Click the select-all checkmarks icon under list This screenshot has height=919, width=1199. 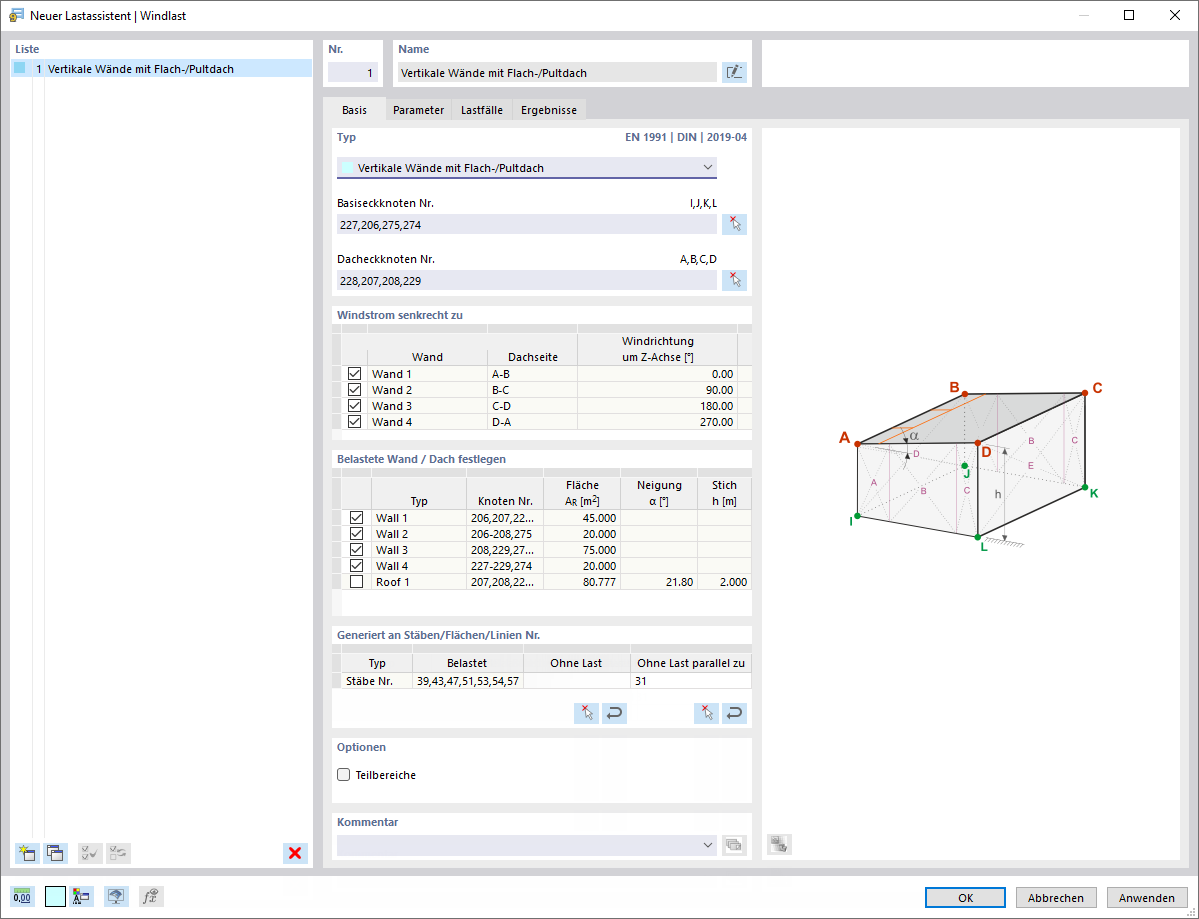(x=89, y=853)
